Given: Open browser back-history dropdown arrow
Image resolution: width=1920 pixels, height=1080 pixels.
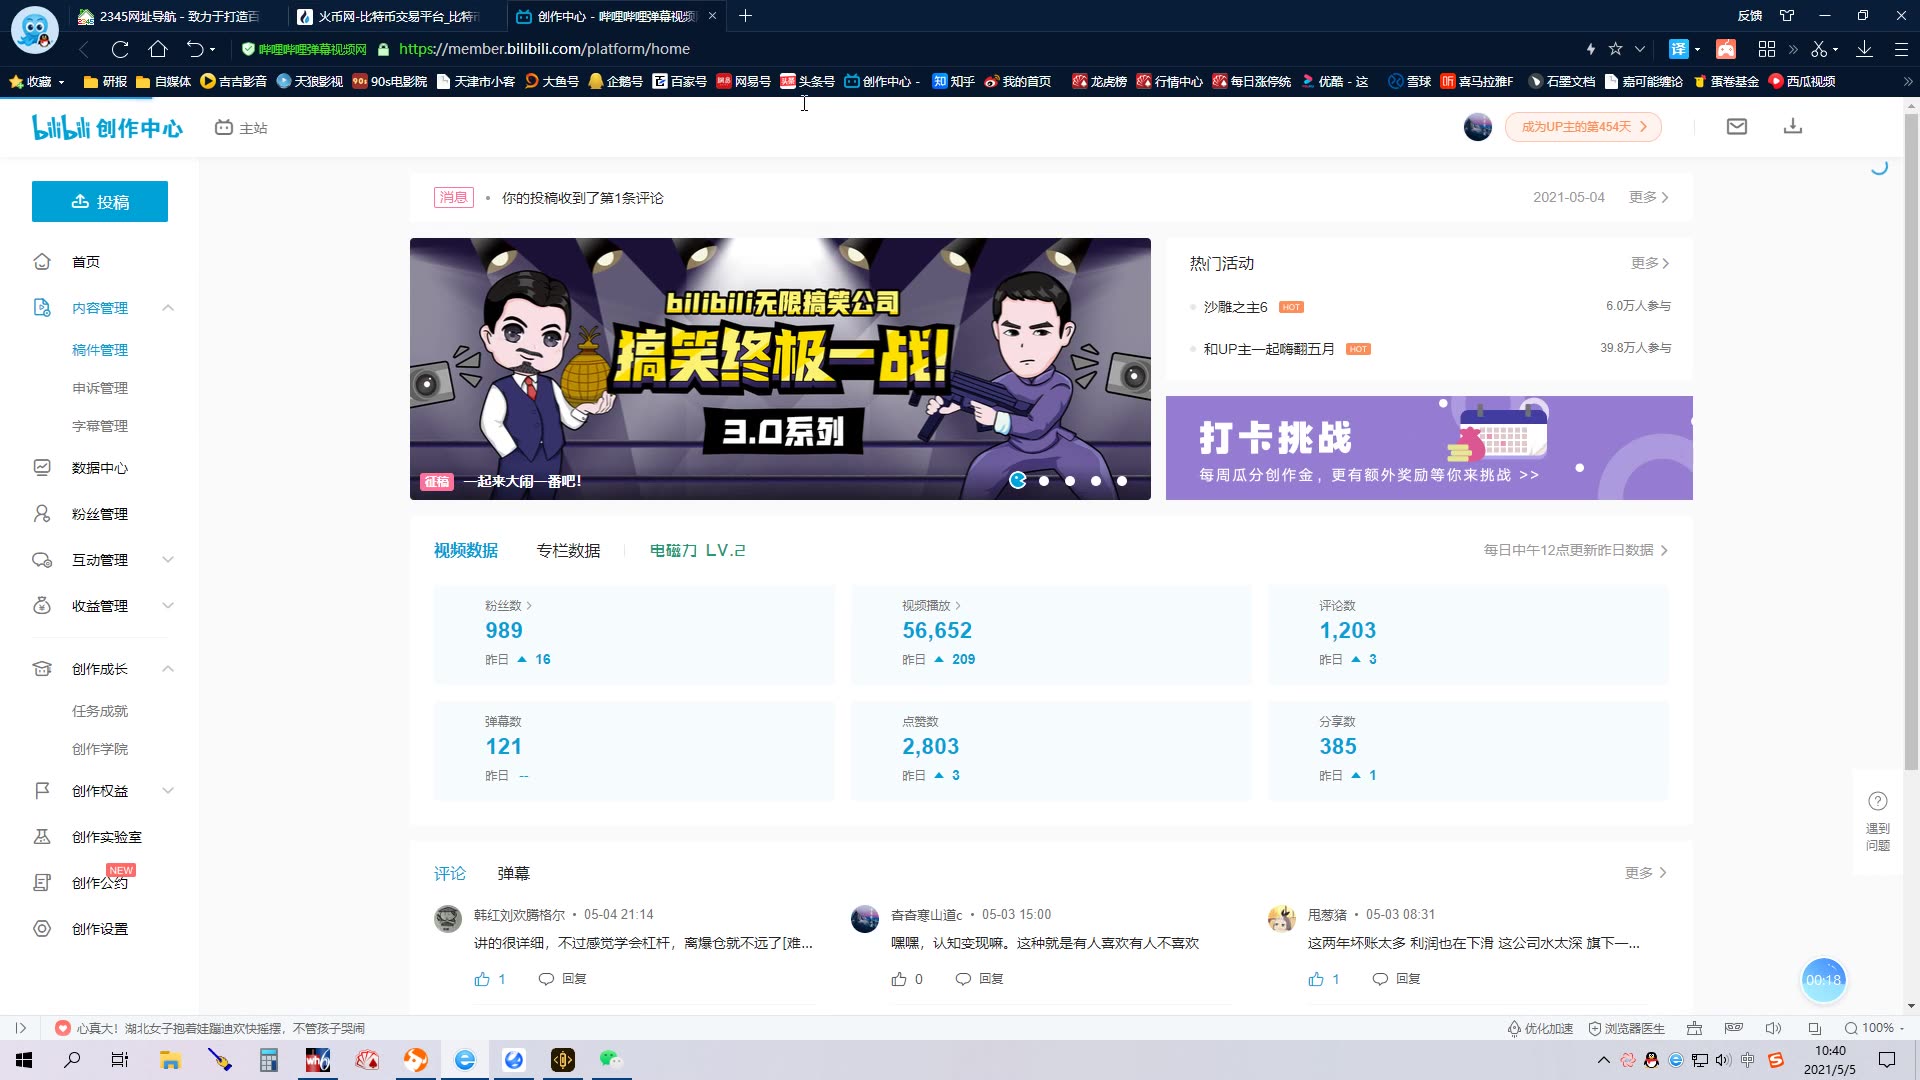Looking at the screenshot, I should [212, 50].
